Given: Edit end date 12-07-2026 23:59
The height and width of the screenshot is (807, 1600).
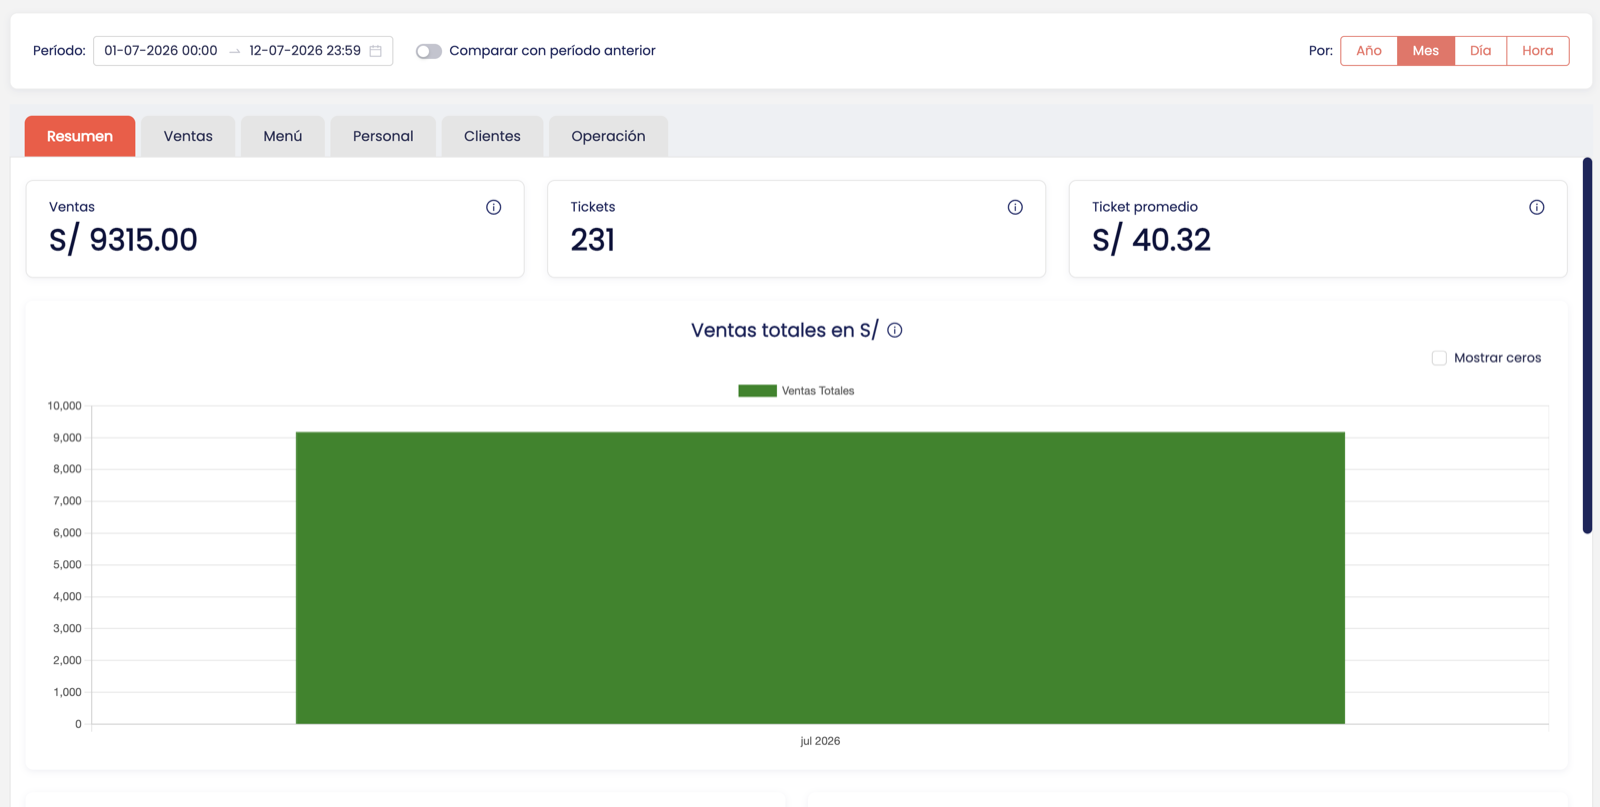Looking at the screenshot, I should (305, 51).
